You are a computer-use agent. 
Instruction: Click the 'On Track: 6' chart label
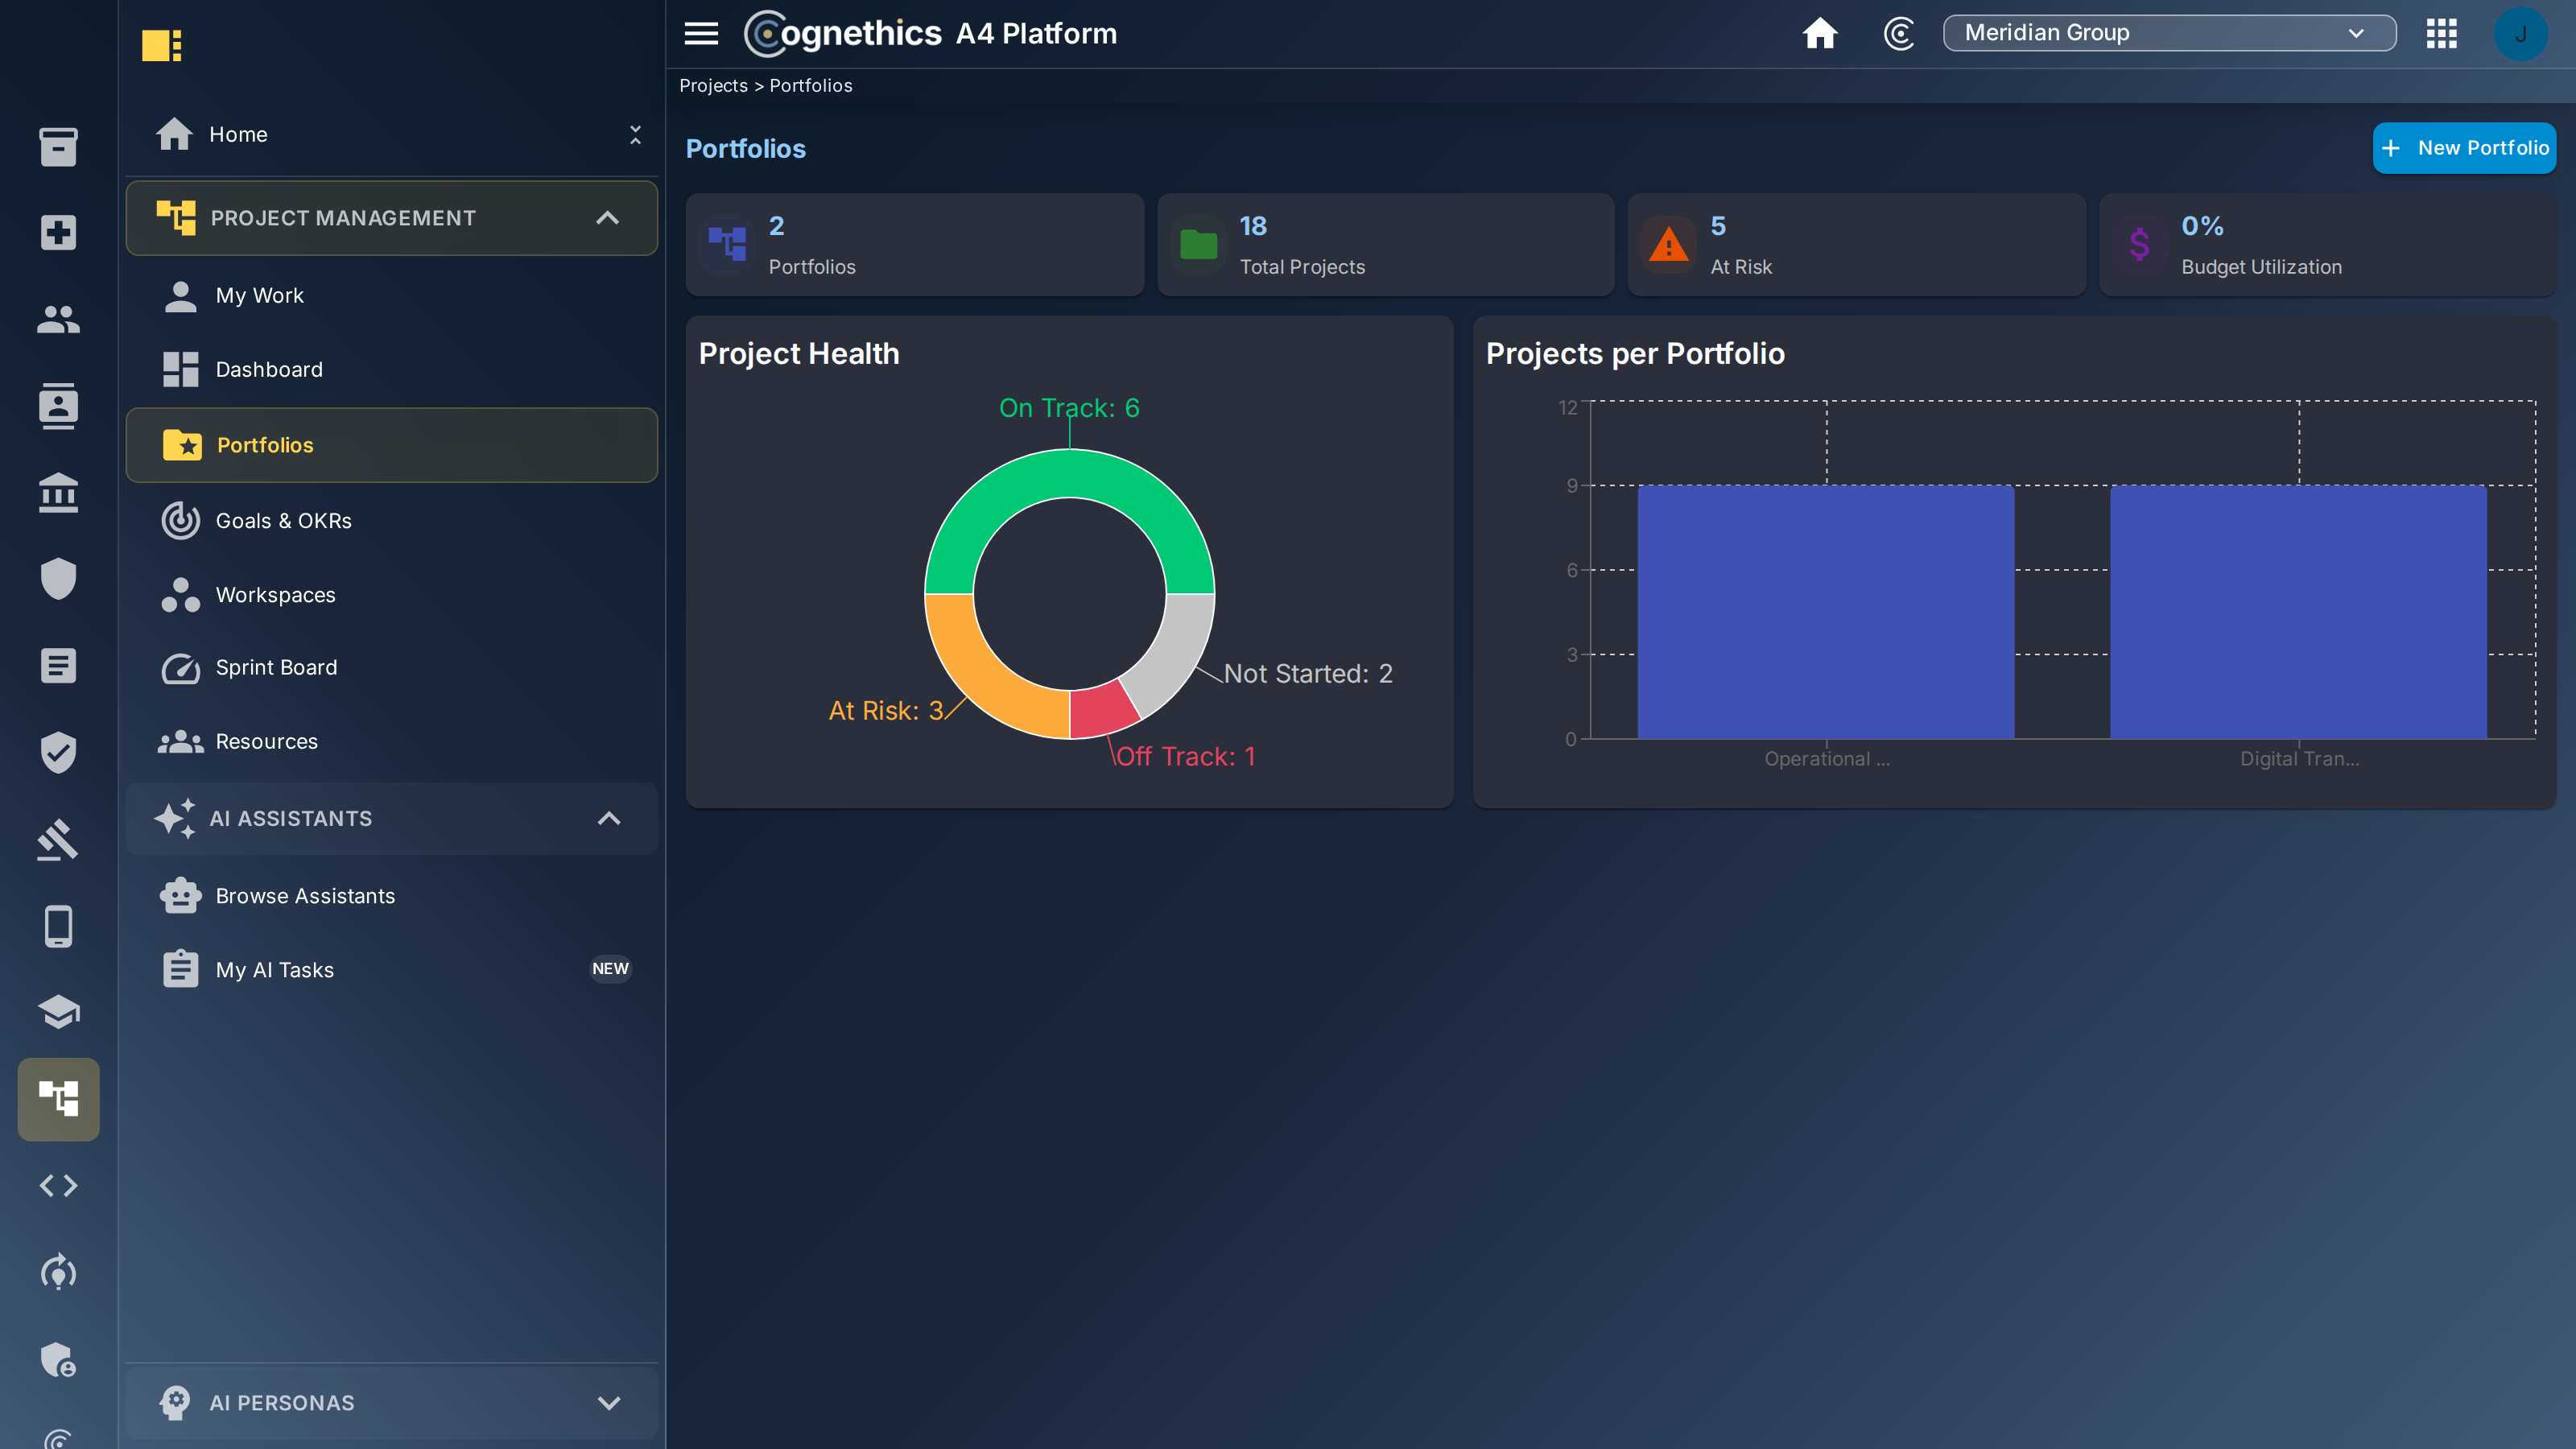point(1069,408)
